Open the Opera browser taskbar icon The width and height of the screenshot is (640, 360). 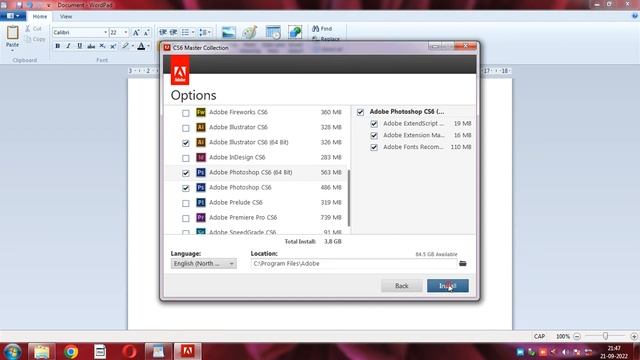click(x=129, y=351)
